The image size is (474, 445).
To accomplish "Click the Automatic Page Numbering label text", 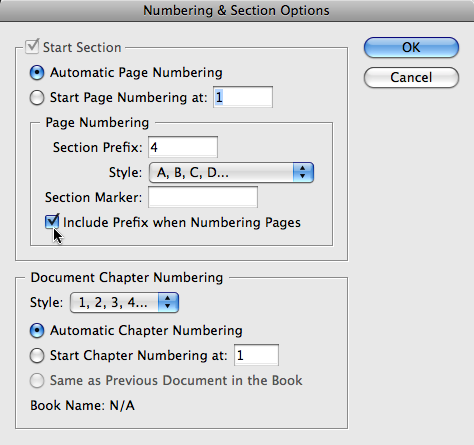I will pos(136,73).
